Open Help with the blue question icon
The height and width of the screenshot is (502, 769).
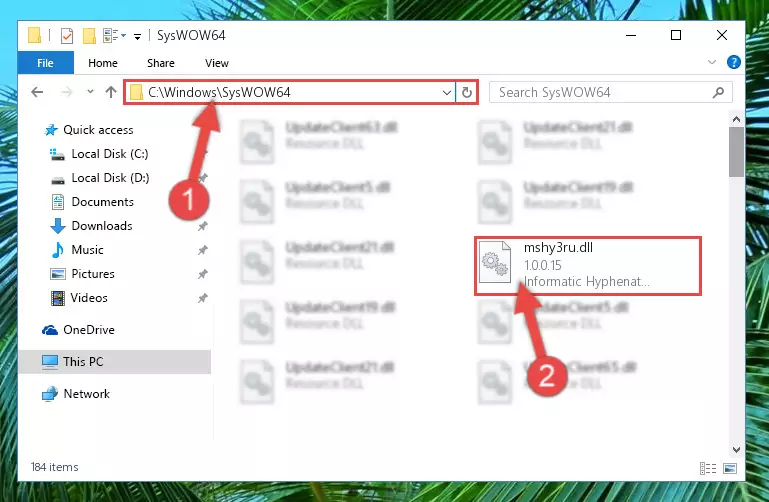coord(734,62)
